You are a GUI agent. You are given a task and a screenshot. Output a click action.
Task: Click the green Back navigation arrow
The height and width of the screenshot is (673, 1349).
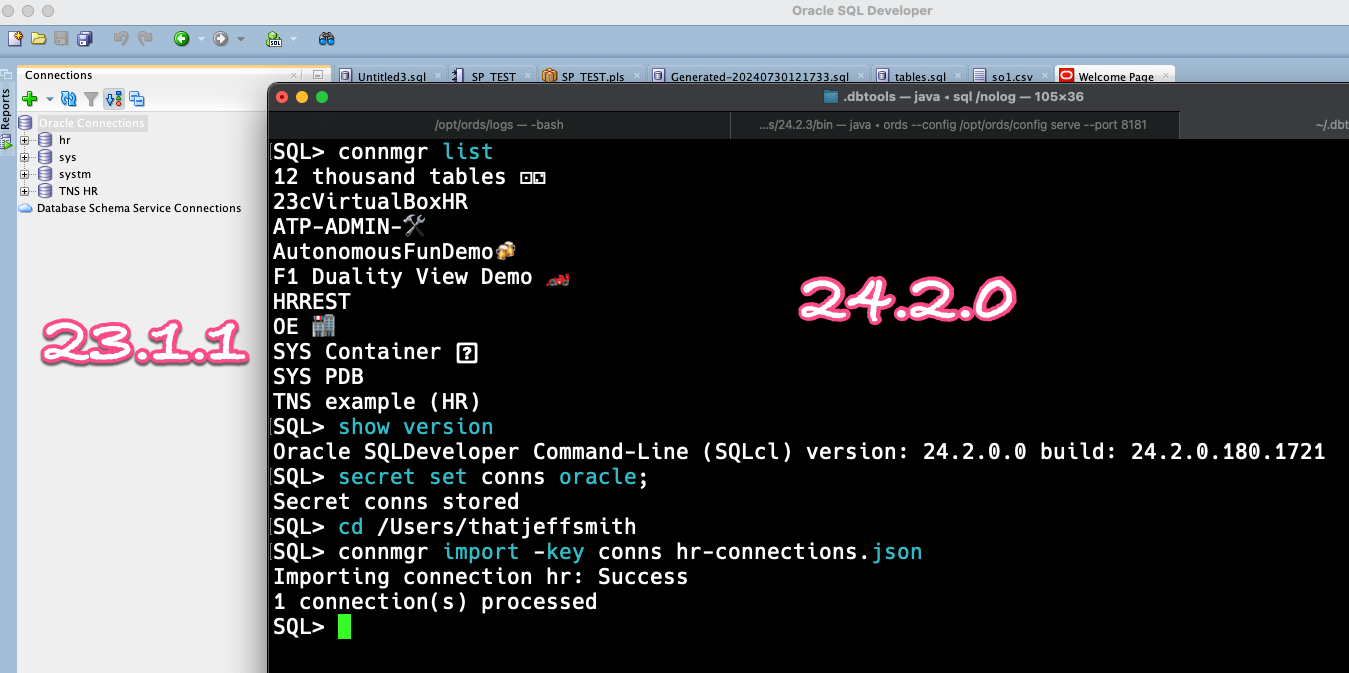(x=181, y=39)
